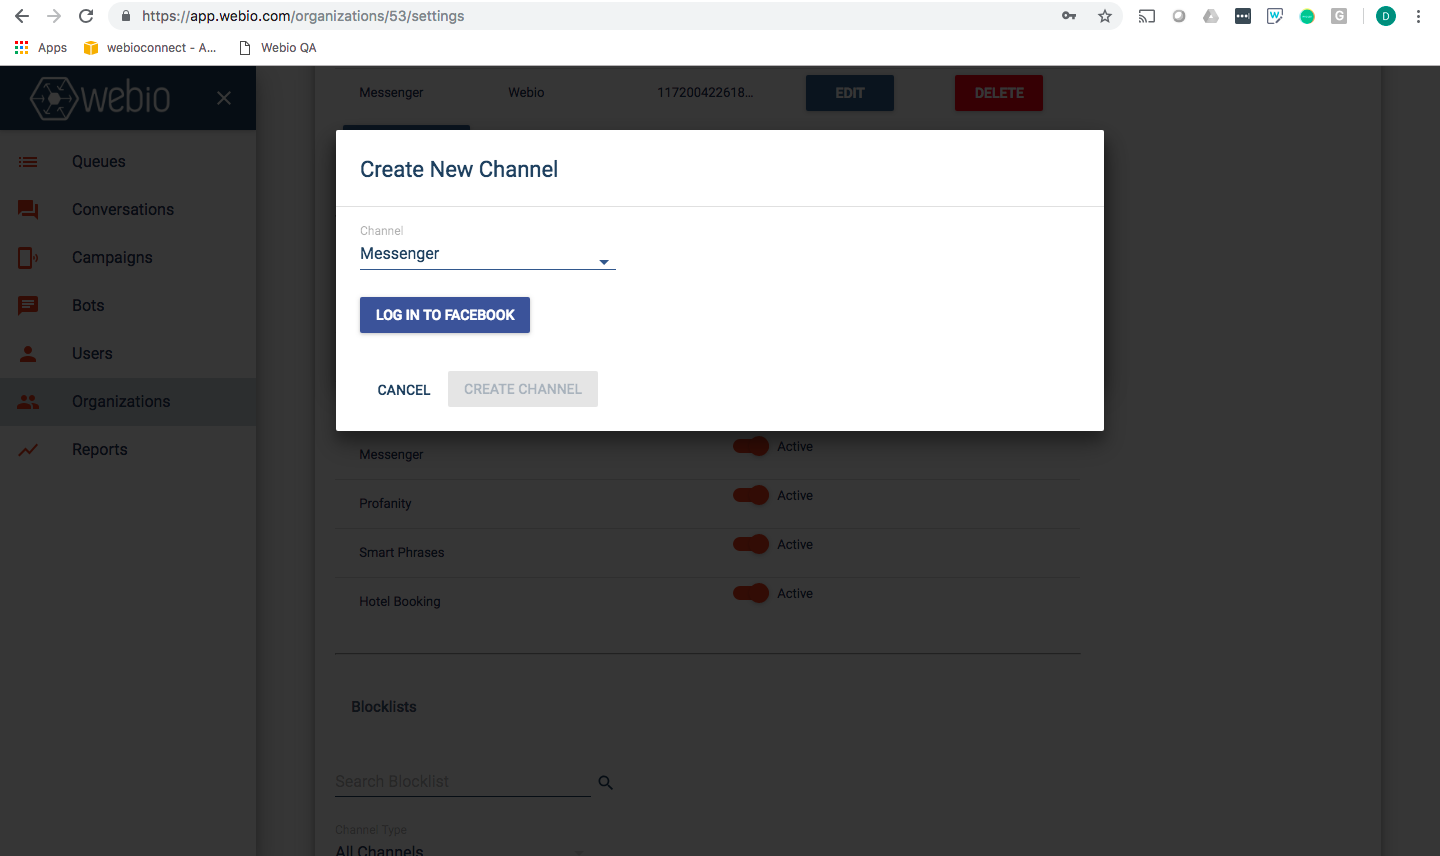This screenshot has width=1440, height=856.
Task: Click the Webio name cell in channel row
Action: (526, 93)
